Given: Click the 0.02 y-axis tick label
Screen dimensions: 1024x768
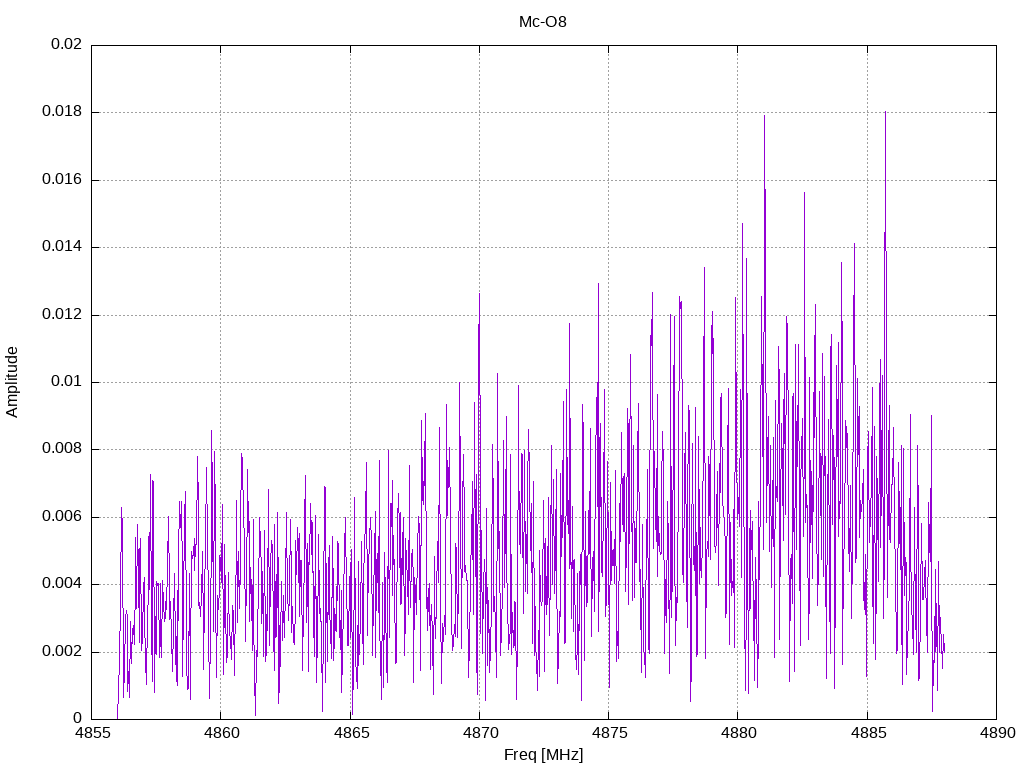Looking at the screenshot, I should (67, 44).
